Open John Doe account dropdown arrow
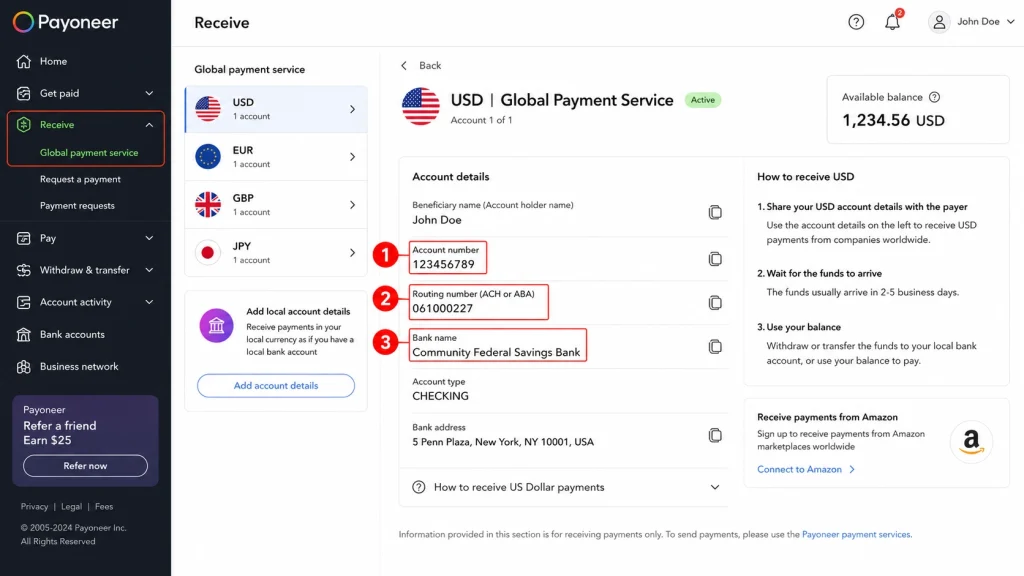 (x=1010, y=22)
